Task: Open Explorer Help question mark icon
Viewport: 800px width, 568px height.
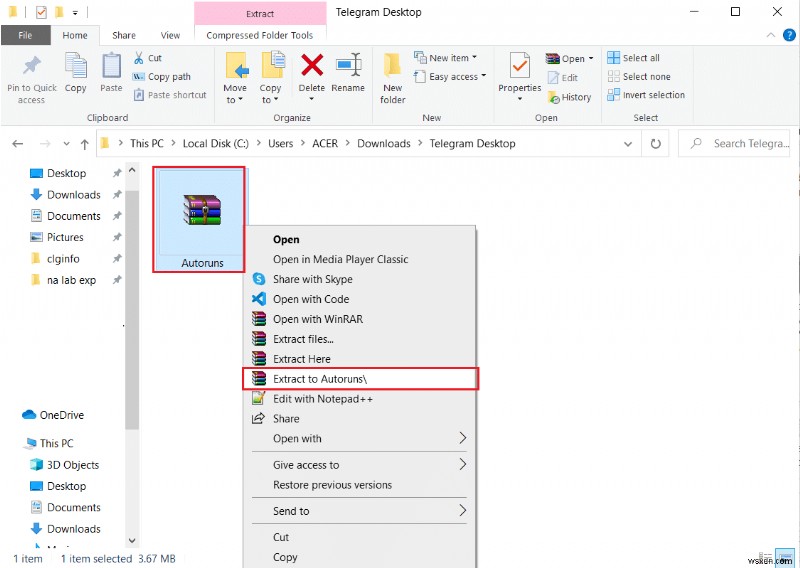Action: pyautogui.click(x=789, y=35)
